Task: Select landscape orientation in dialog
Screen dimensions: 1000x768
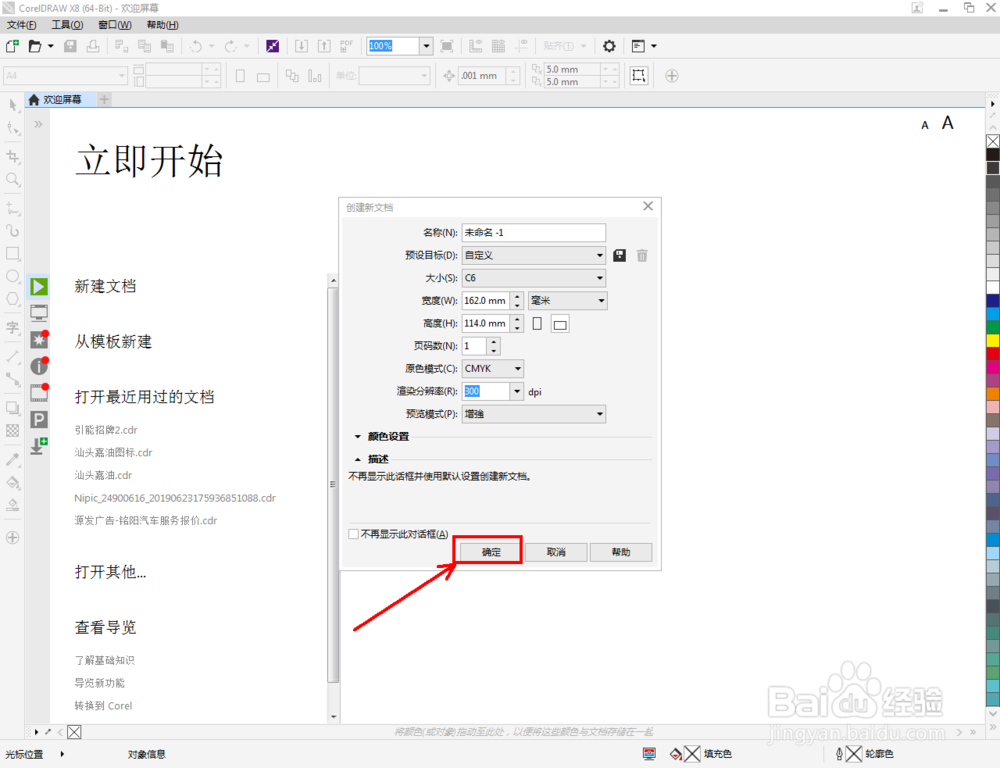Action: (x=560, y=324)
